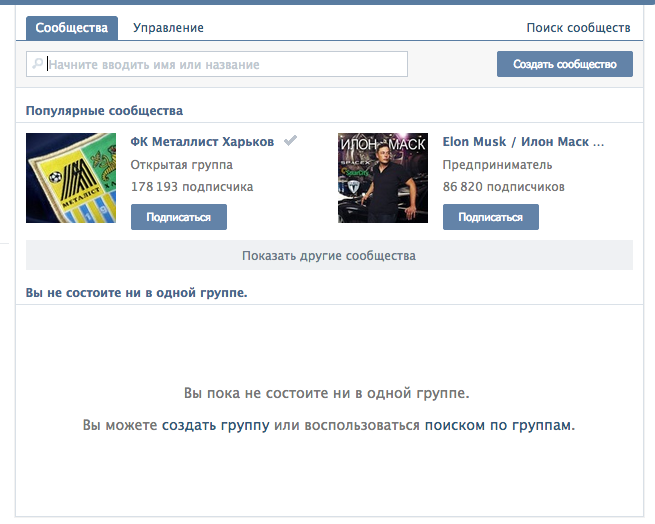Open ФК Металлист Харьков community title

[202, 142]
